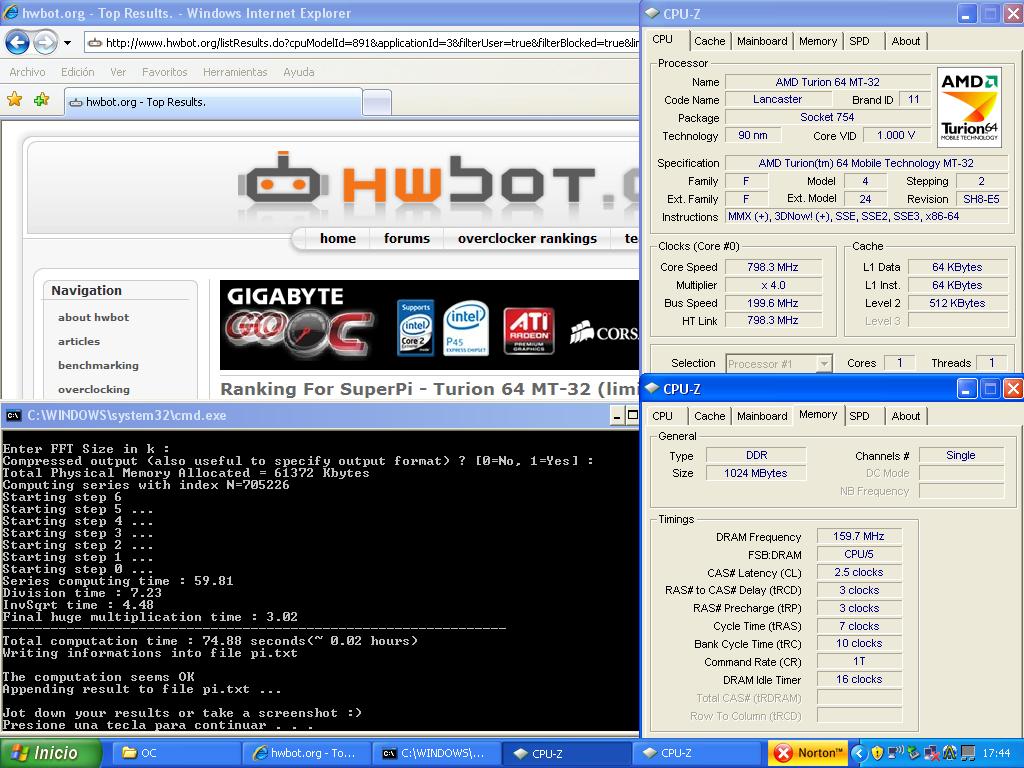Switch to OC folder taskbar button
Image resolution: width=1024 pixels, height=768 pixels.
pyautogui.click(x=174, y=754)
